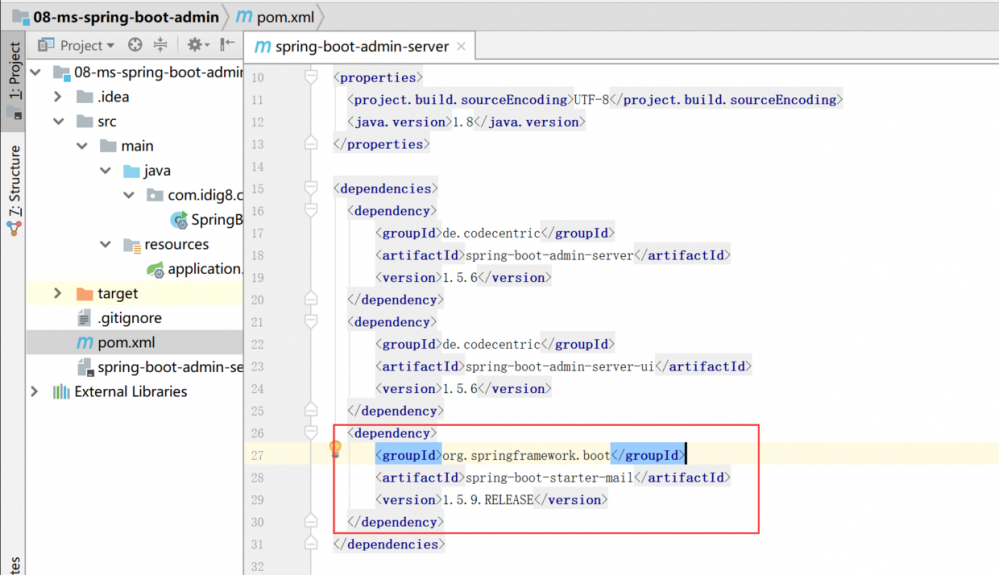Collapse the com.idig8 package
Viewport: 999px width, 575px height.
tap(129, 195)
